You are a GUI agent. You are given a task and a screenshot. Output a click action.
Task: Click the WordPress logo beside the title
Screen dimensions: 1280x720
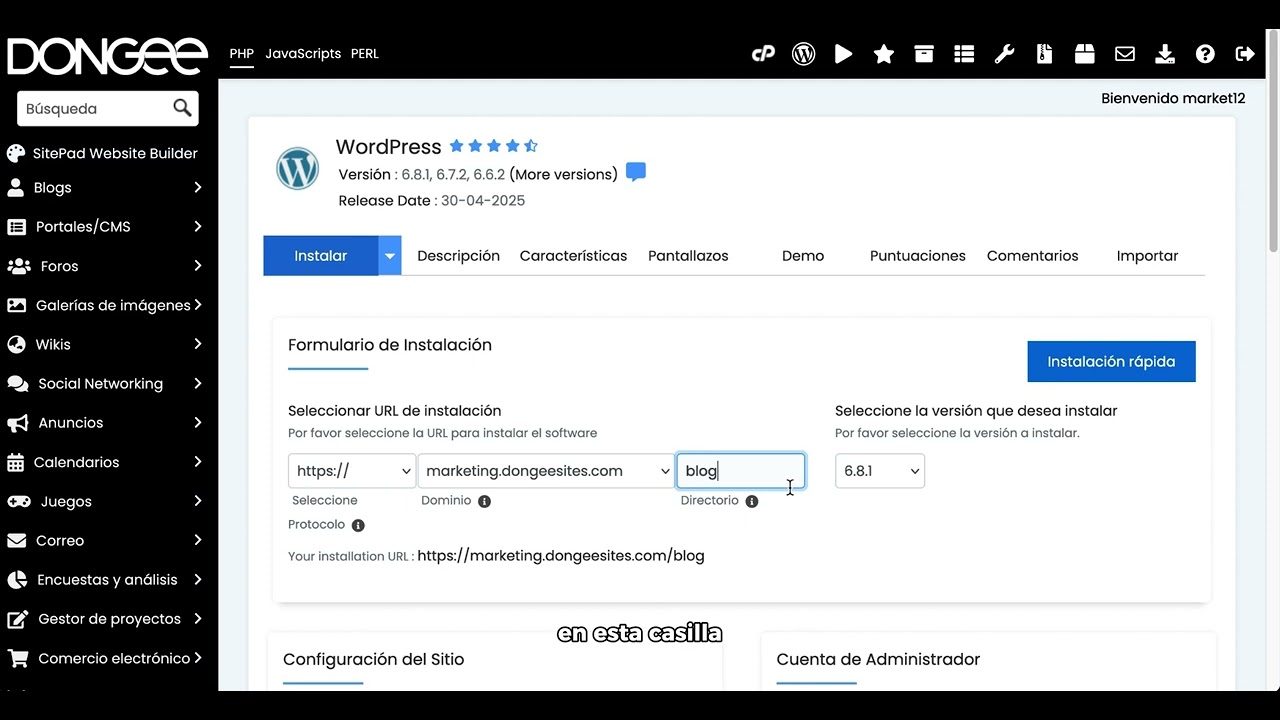297,169
